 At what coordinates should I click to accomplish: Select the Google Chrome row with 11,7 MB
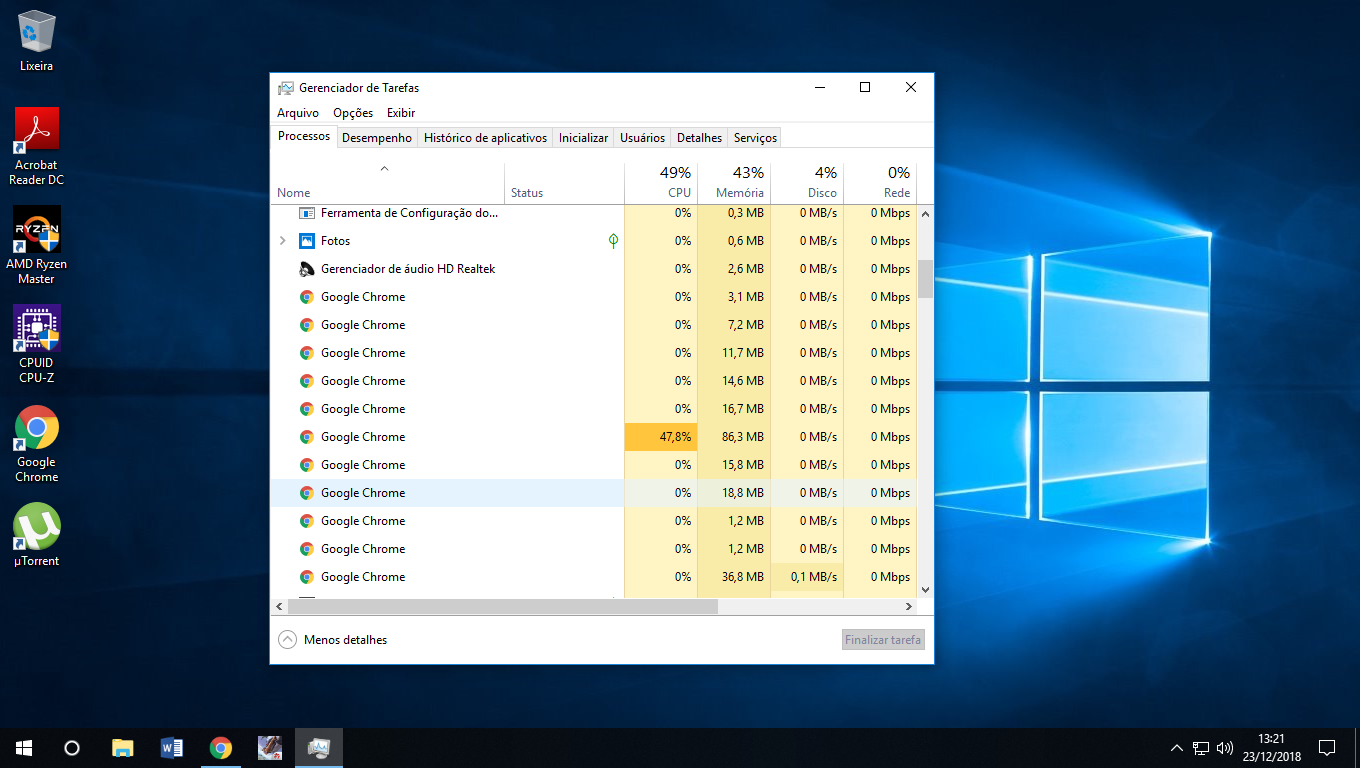coord(594,353)
